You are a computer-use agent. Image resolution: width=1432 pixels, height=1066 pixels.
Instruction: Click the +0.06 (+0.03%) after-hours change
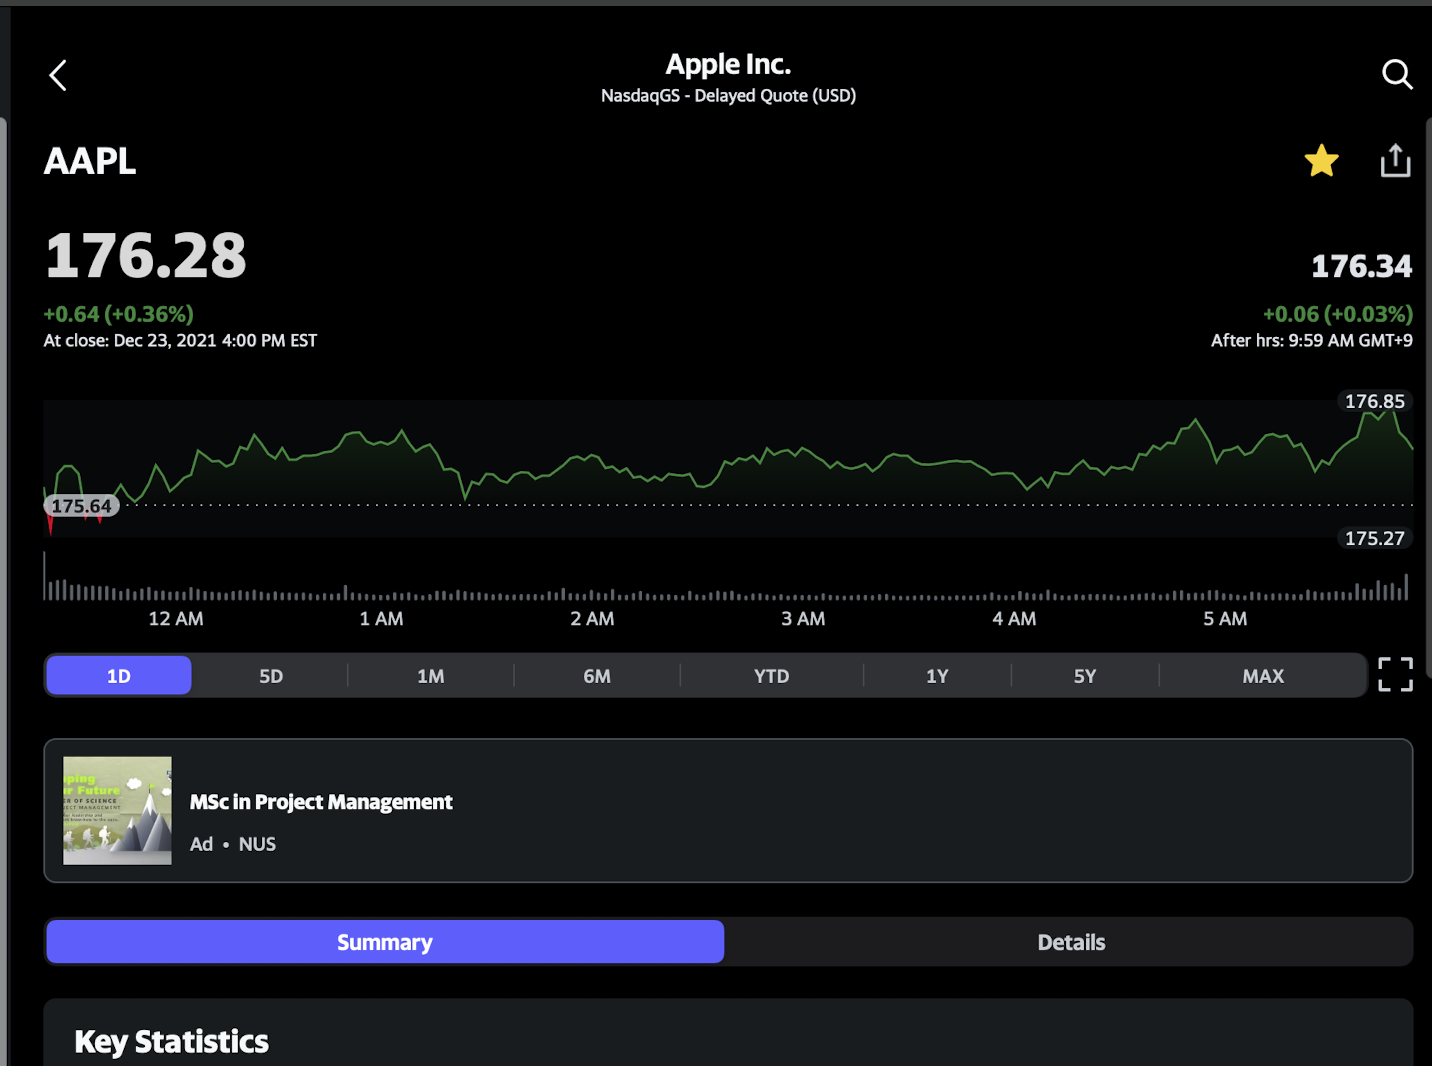coord(1338,314)
